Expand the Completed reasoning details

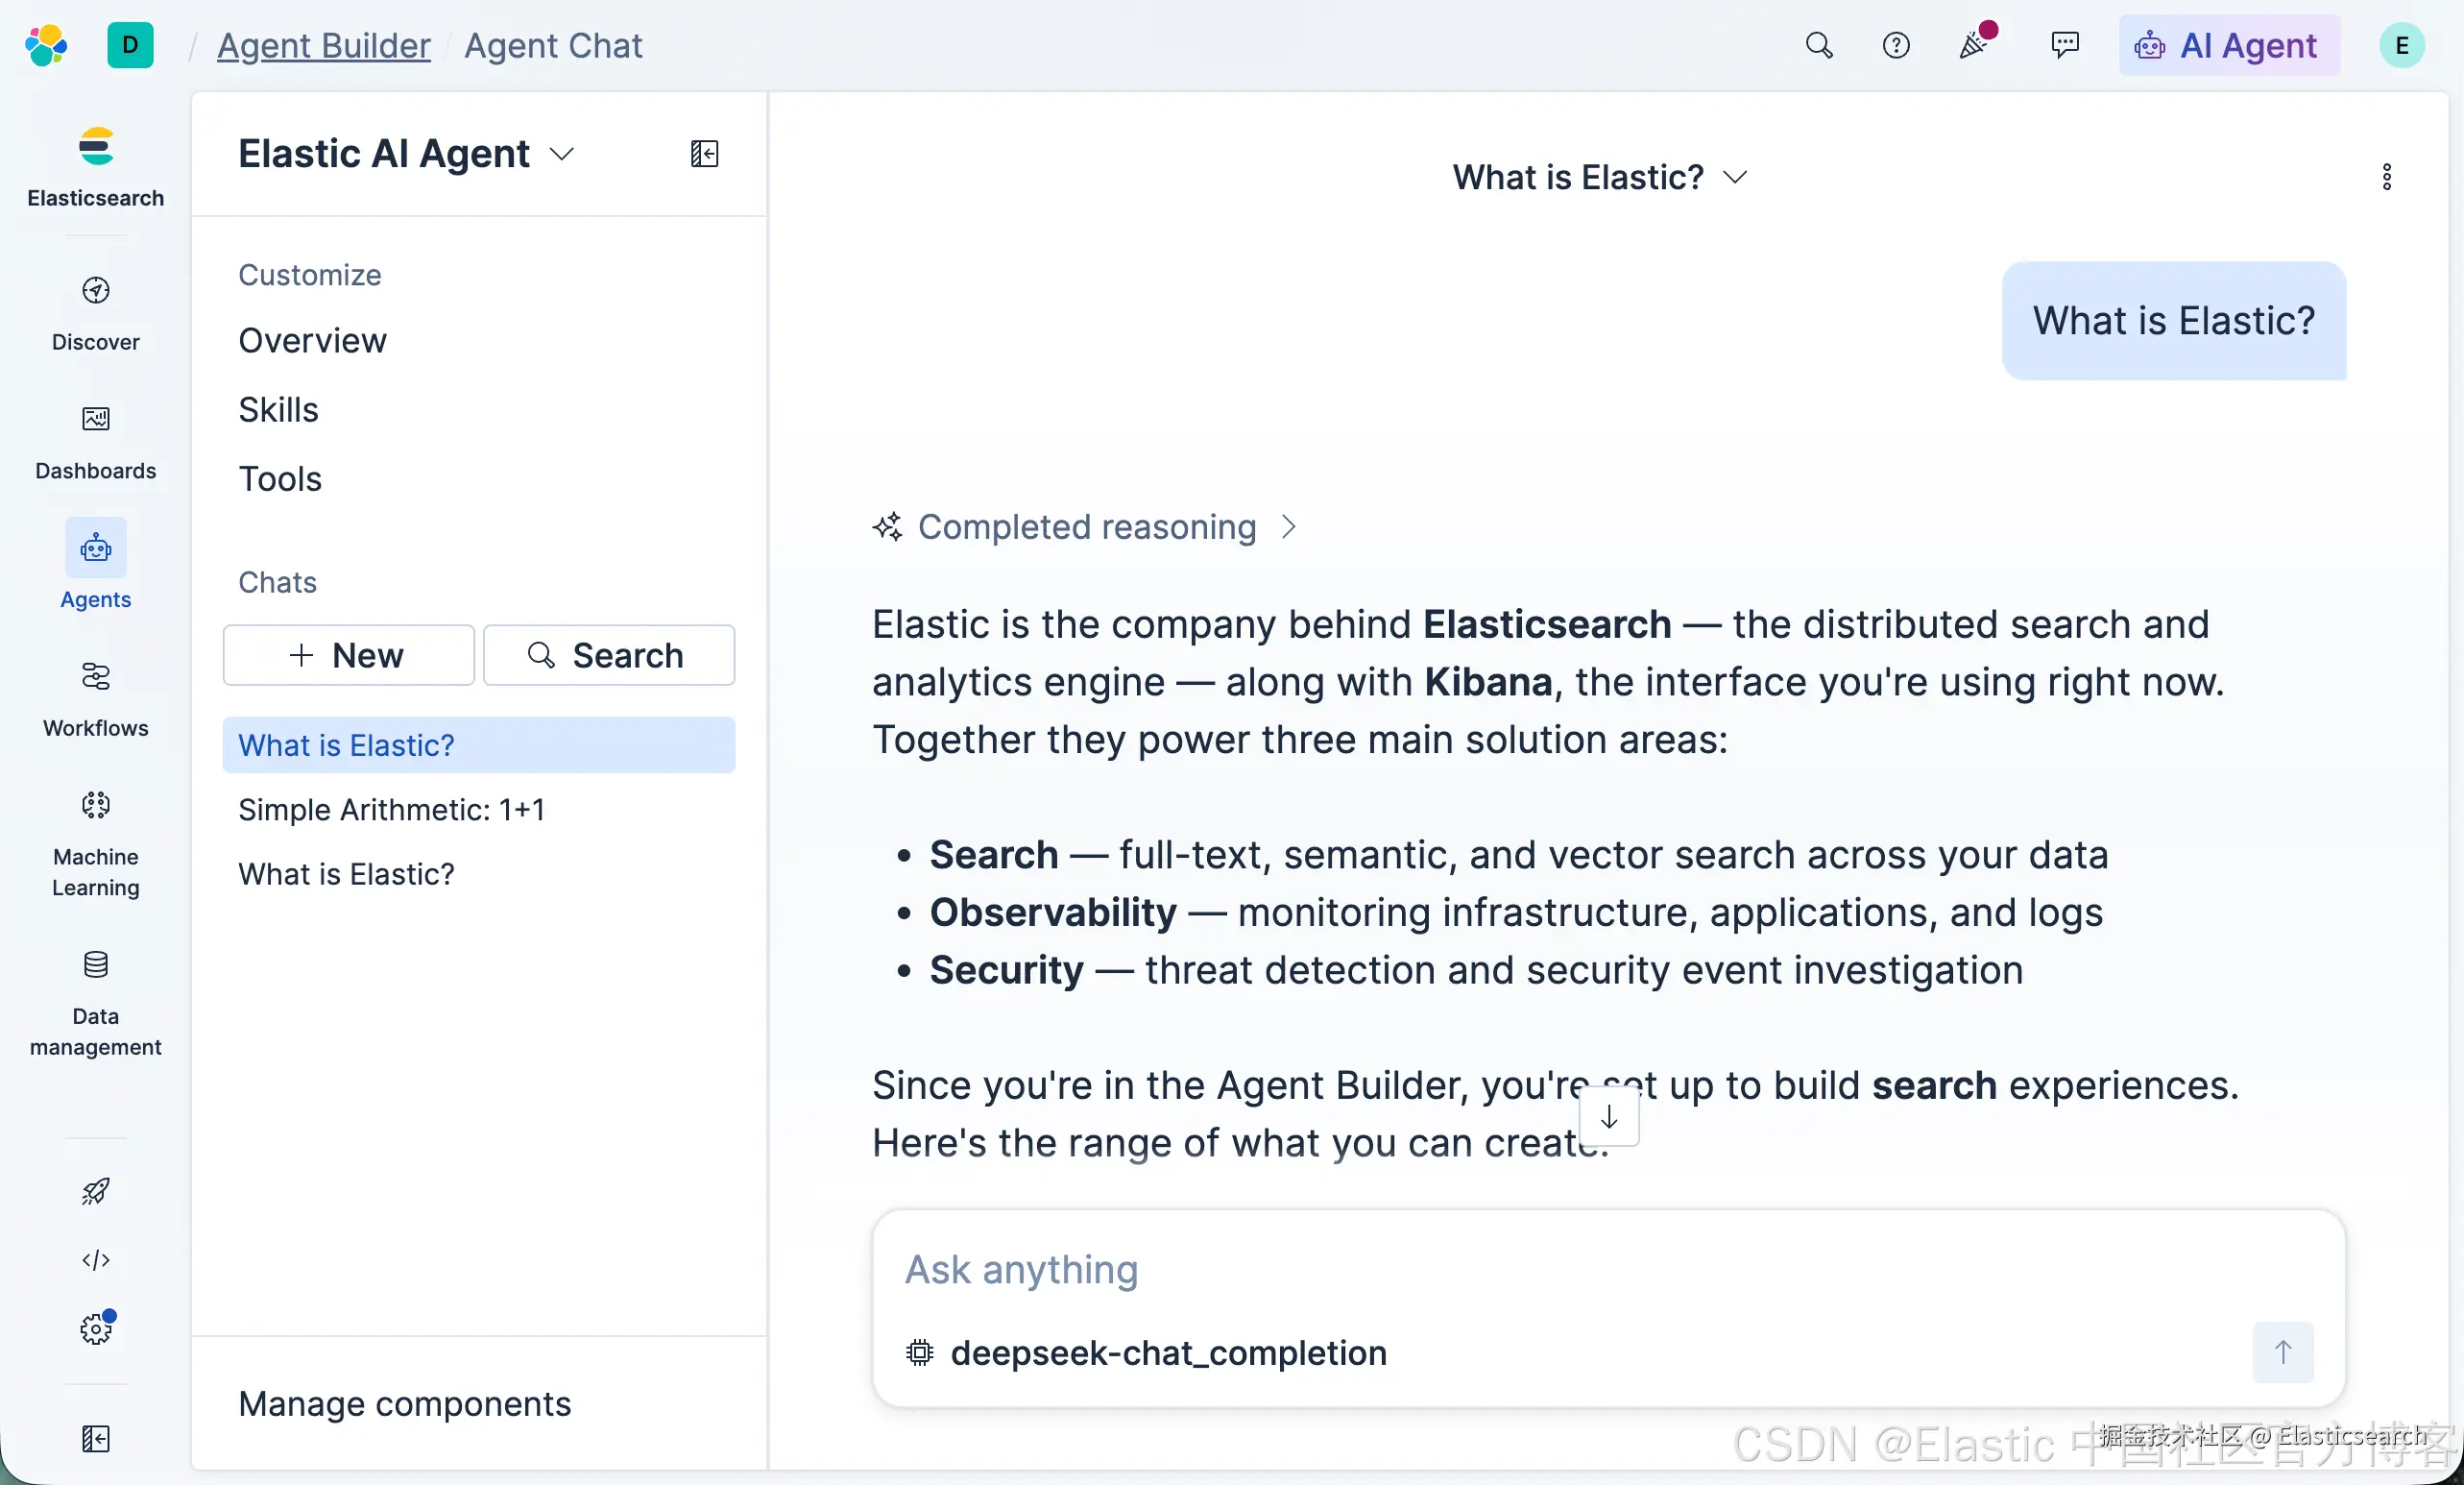click(x=1084, y=527)
